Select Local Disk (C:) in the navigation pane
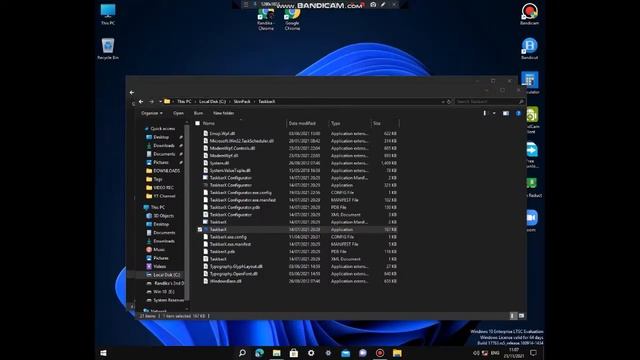 (166, 275)
